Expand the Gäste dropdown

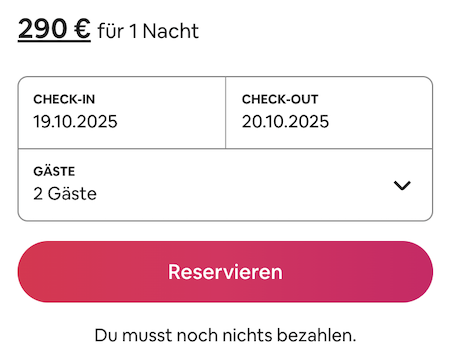pyautogui.click(x=225, y=185)
